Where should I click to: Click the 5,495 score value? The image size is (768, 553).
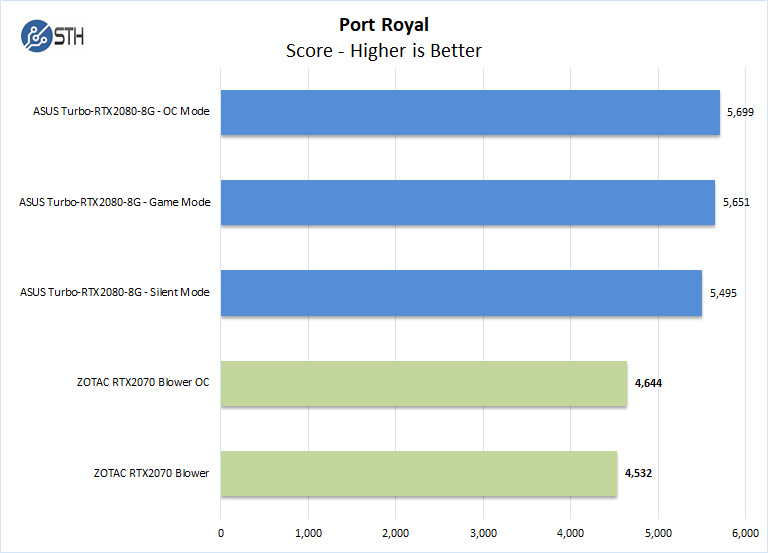point(723,293)
